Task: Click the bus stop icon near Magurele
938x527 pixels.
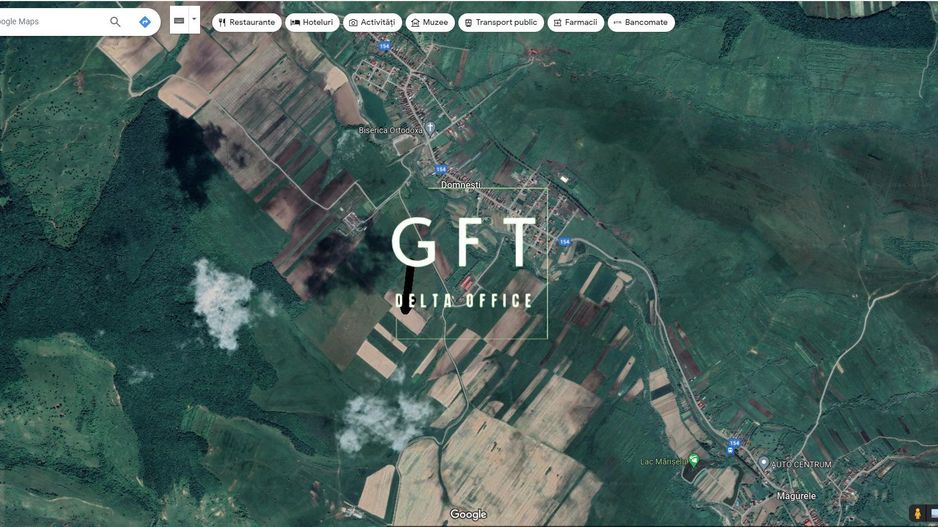Action: [x=729, y=451]
